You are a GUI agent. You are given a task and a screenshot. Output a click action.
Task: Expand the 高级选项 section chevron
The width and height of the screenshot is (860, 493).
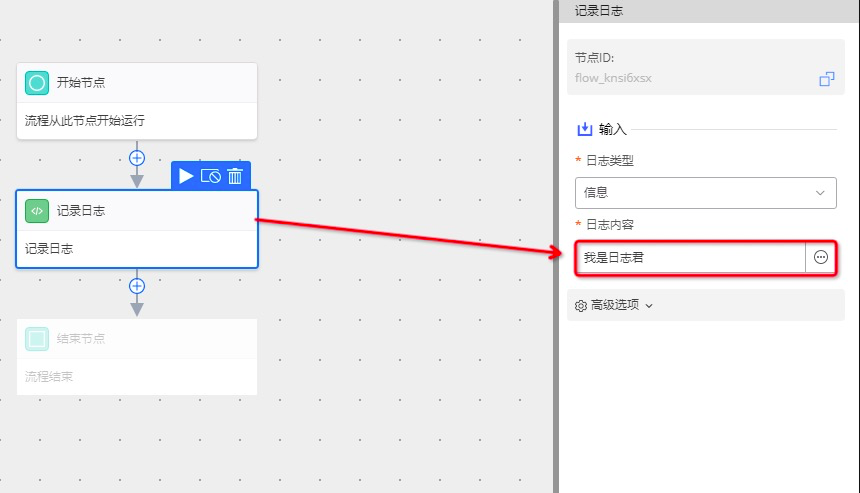coord(649,305)
